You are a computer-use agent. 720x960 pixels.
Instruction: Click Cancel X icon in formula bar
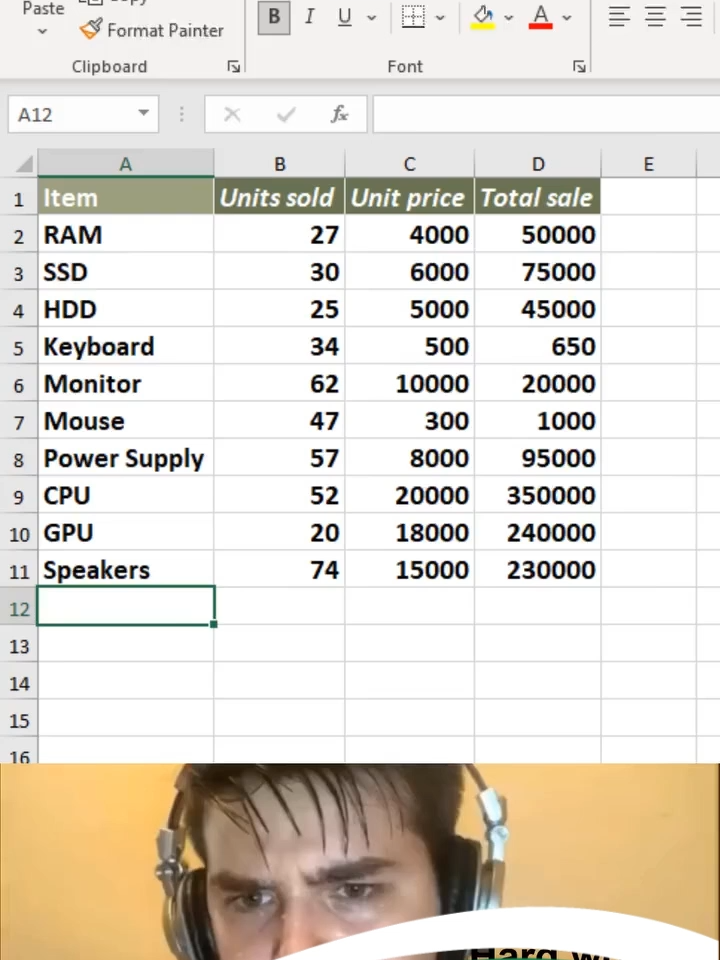(x=232, y=114)
